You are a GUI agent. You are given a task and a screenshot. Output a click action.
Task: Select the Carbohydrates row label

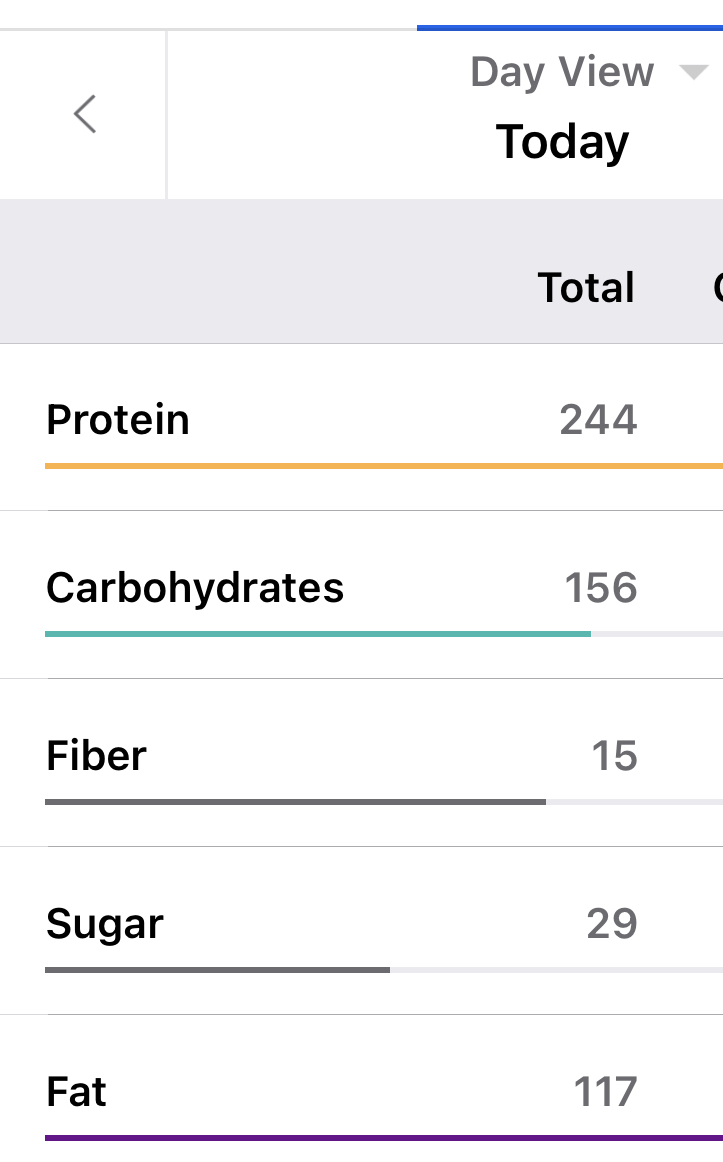coord(195,587)
